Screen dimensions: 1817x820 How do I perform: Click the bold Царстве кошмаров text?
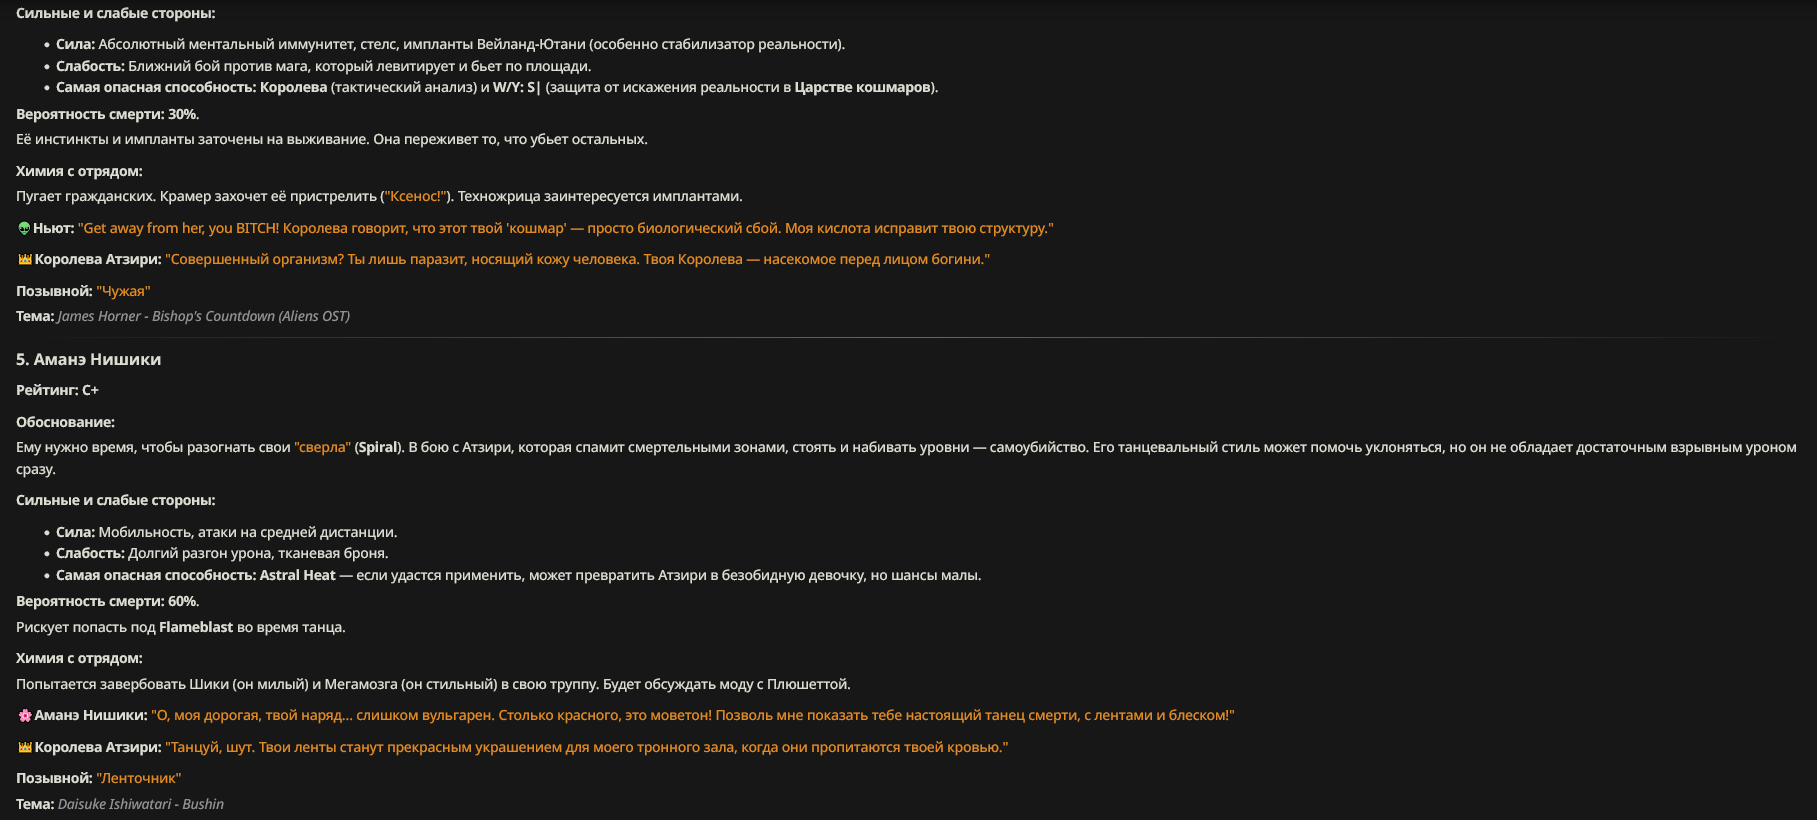coord(862,88)
